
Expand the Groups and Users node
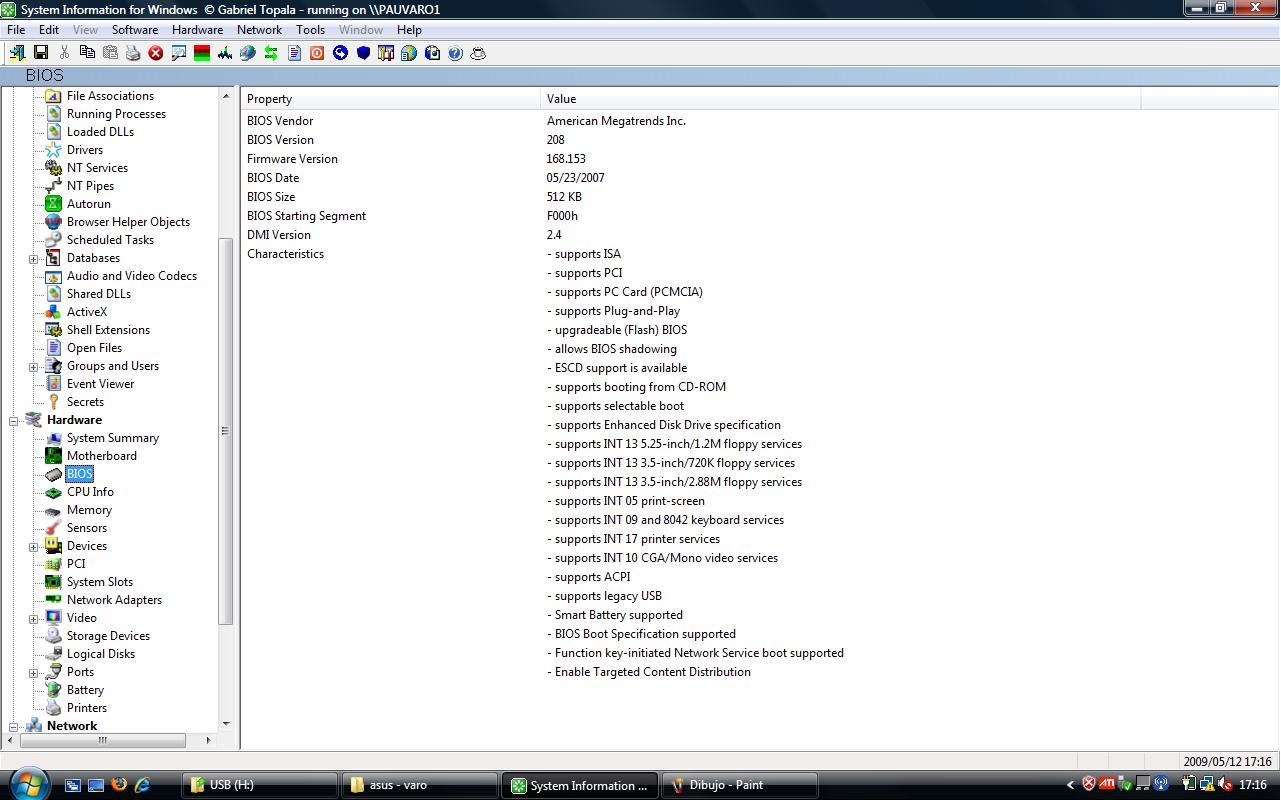34,367
